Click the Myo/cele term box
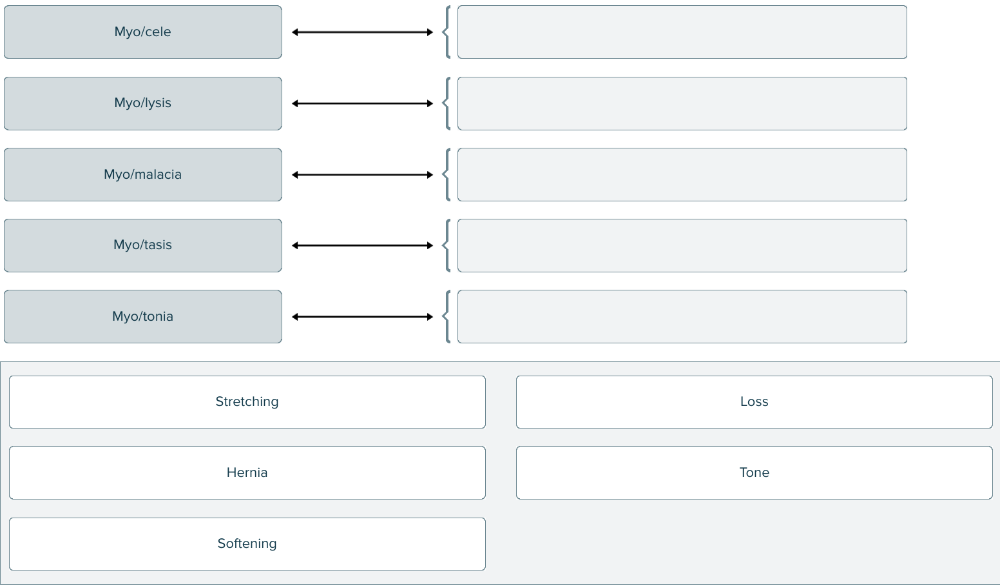The image size is (1000, 586). pyautogui.click(x=143, y=32)
